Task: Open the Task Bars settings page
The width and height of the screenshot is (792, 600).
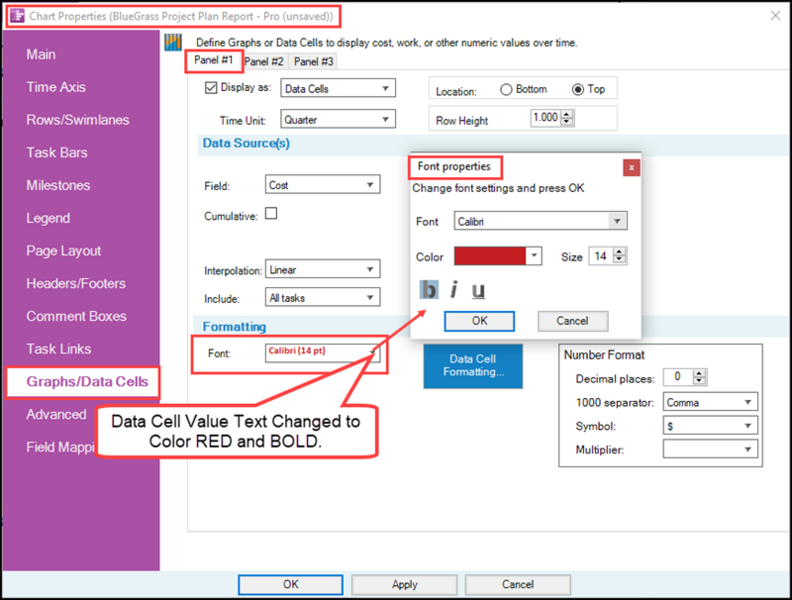Action: point(57,153)
